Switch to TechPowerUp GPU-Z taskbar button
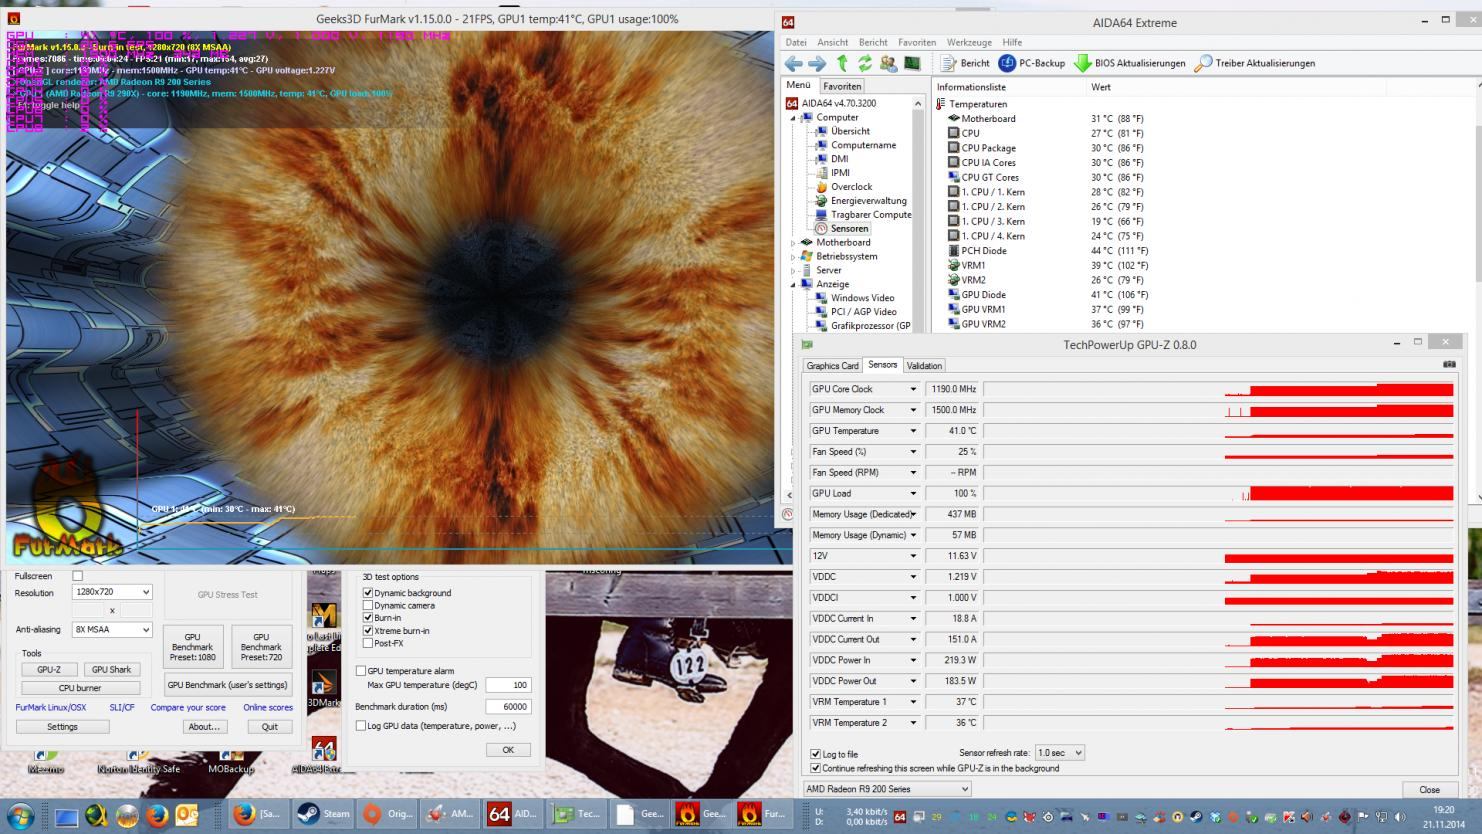The height and width of the screenshot is (834, 1482). 577,814
